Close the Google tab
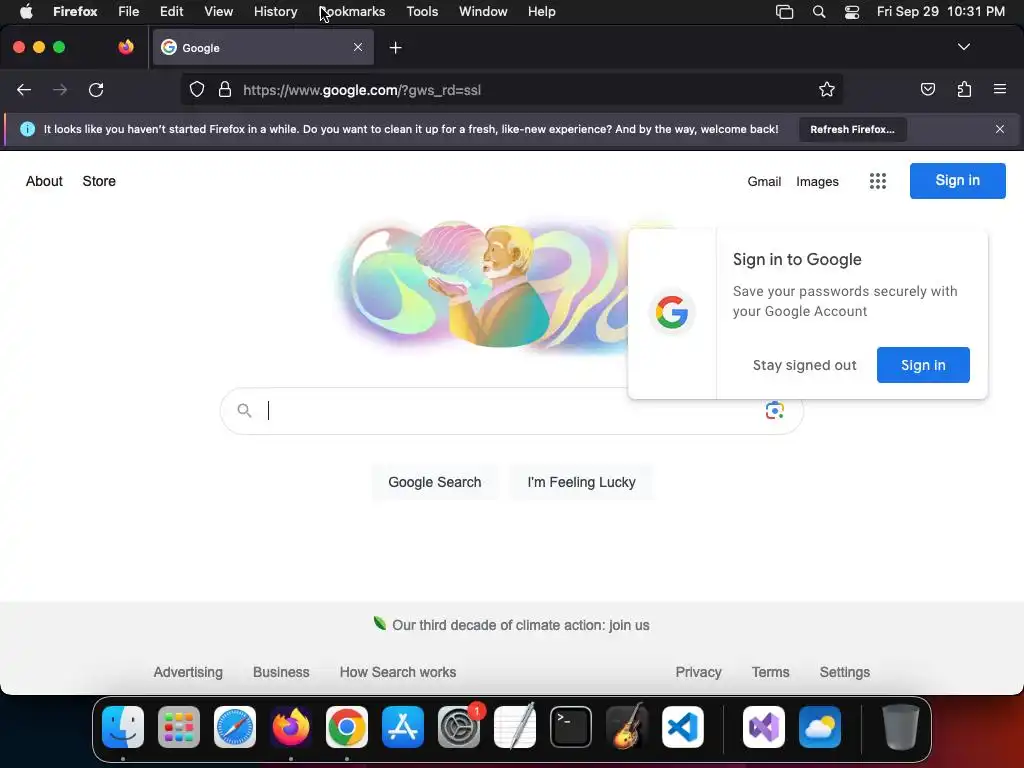 point(358,47)
